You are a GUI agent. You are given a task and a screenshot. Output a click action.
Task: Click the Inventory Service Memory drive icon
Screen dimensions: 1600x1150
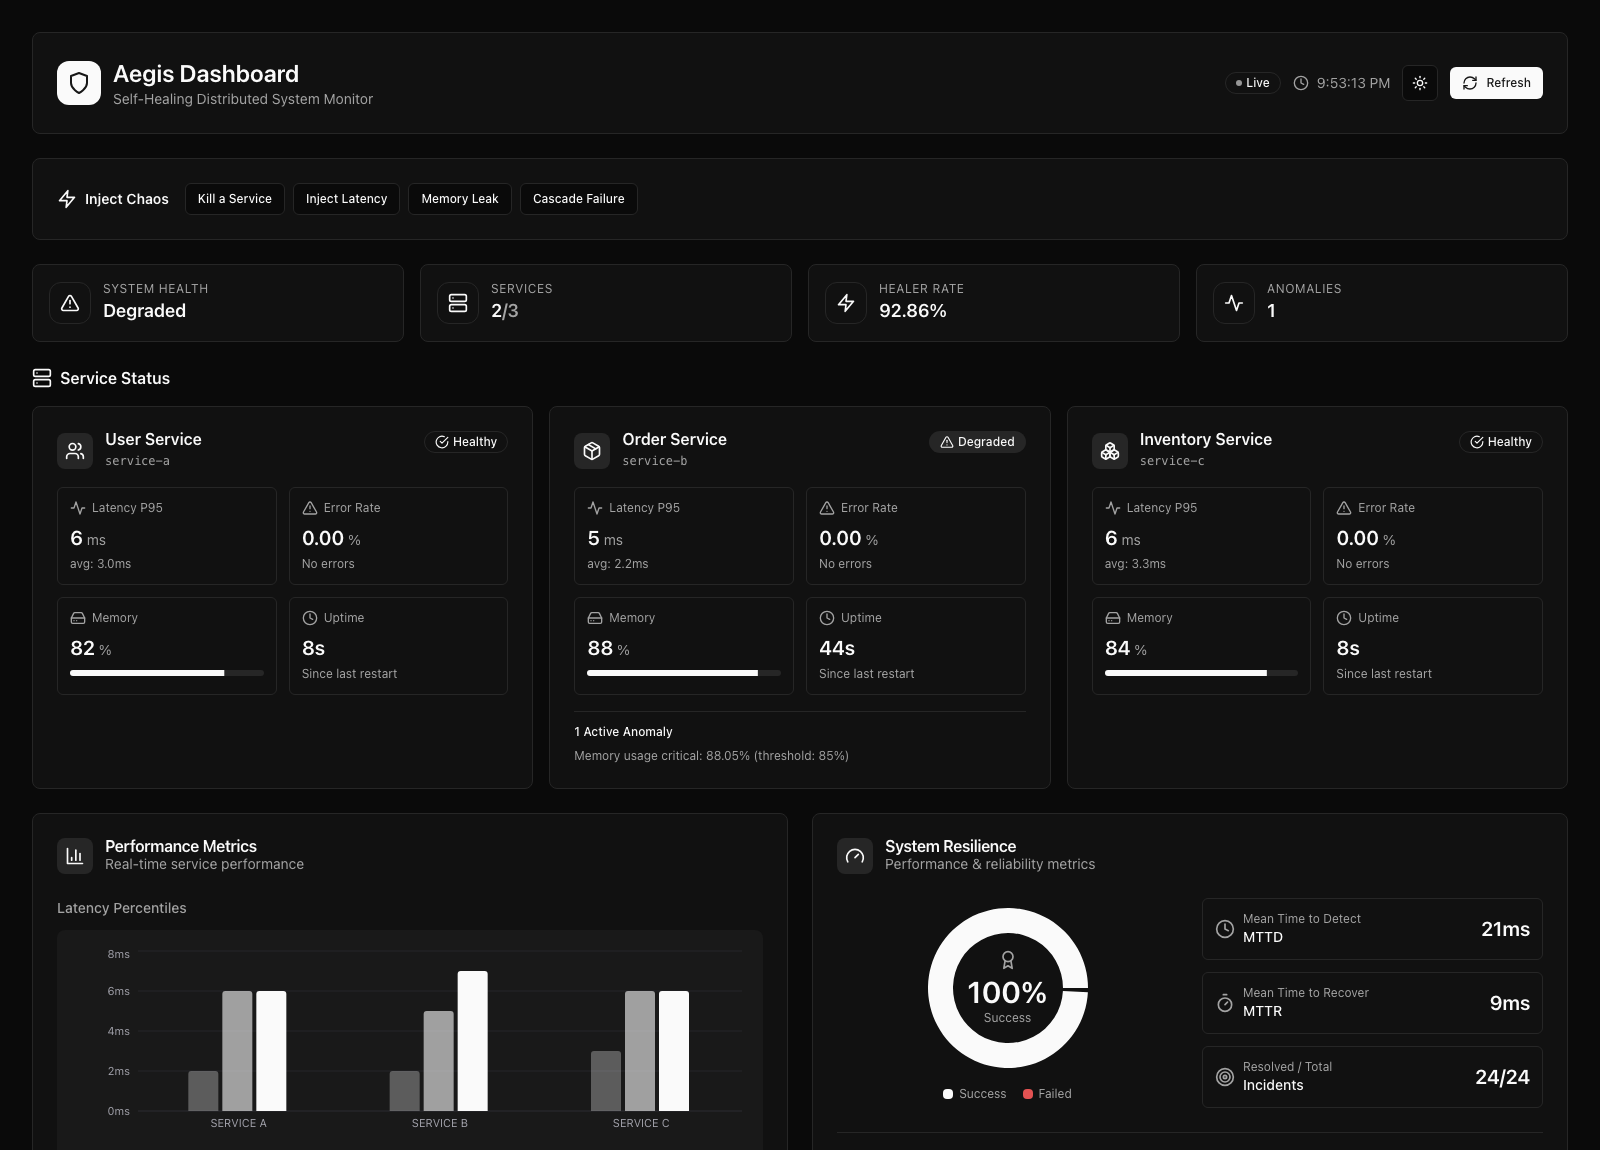coord(1113,618)
